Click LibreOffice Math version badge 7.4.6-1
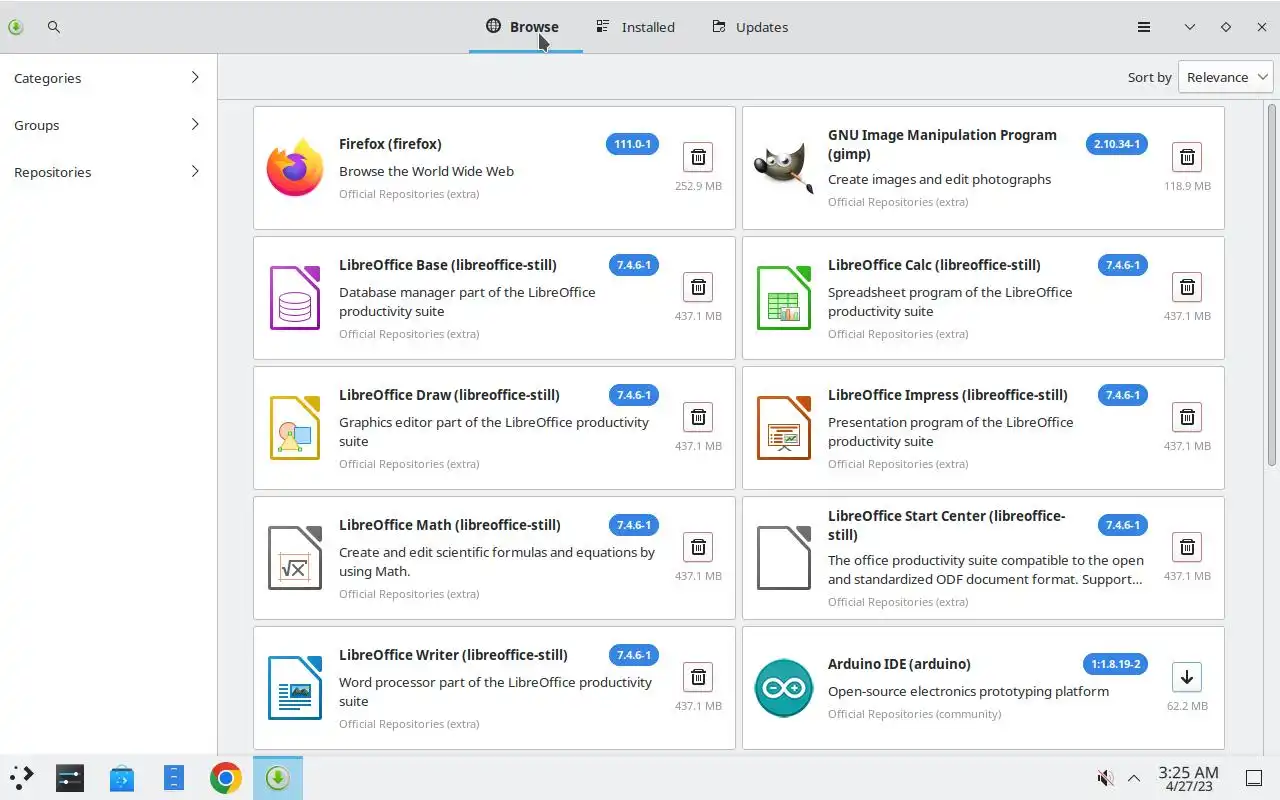Screen dimensions: 1280x800 pyautogui.click(x=634, y=525)
